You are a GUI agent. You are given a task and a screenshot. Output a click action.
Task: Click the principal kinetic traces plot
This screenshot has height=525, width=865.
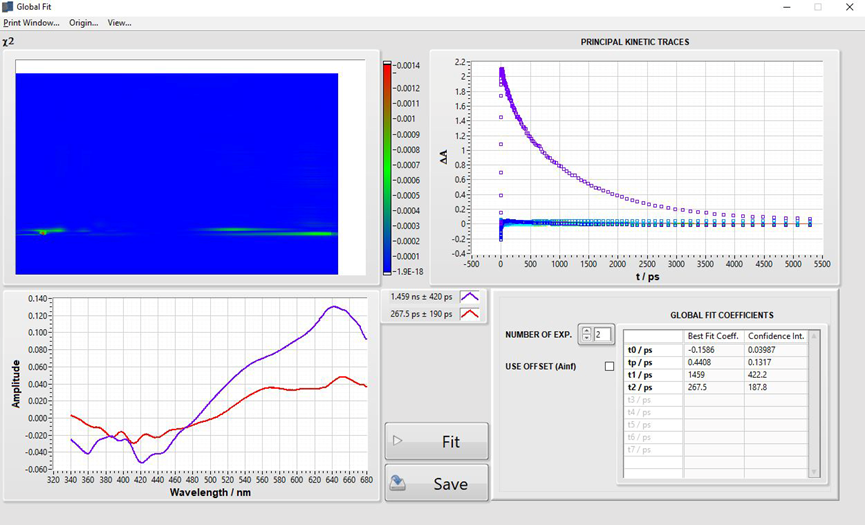[x=646, y=158]
